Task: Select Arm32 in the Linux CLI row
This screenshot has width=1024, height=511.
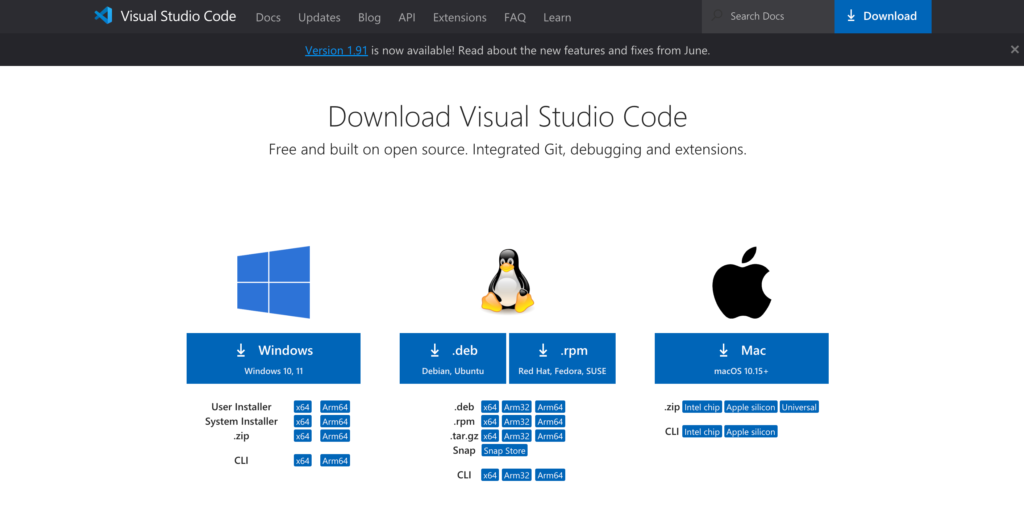Action: pyautogui.click(x=517, y=475)
